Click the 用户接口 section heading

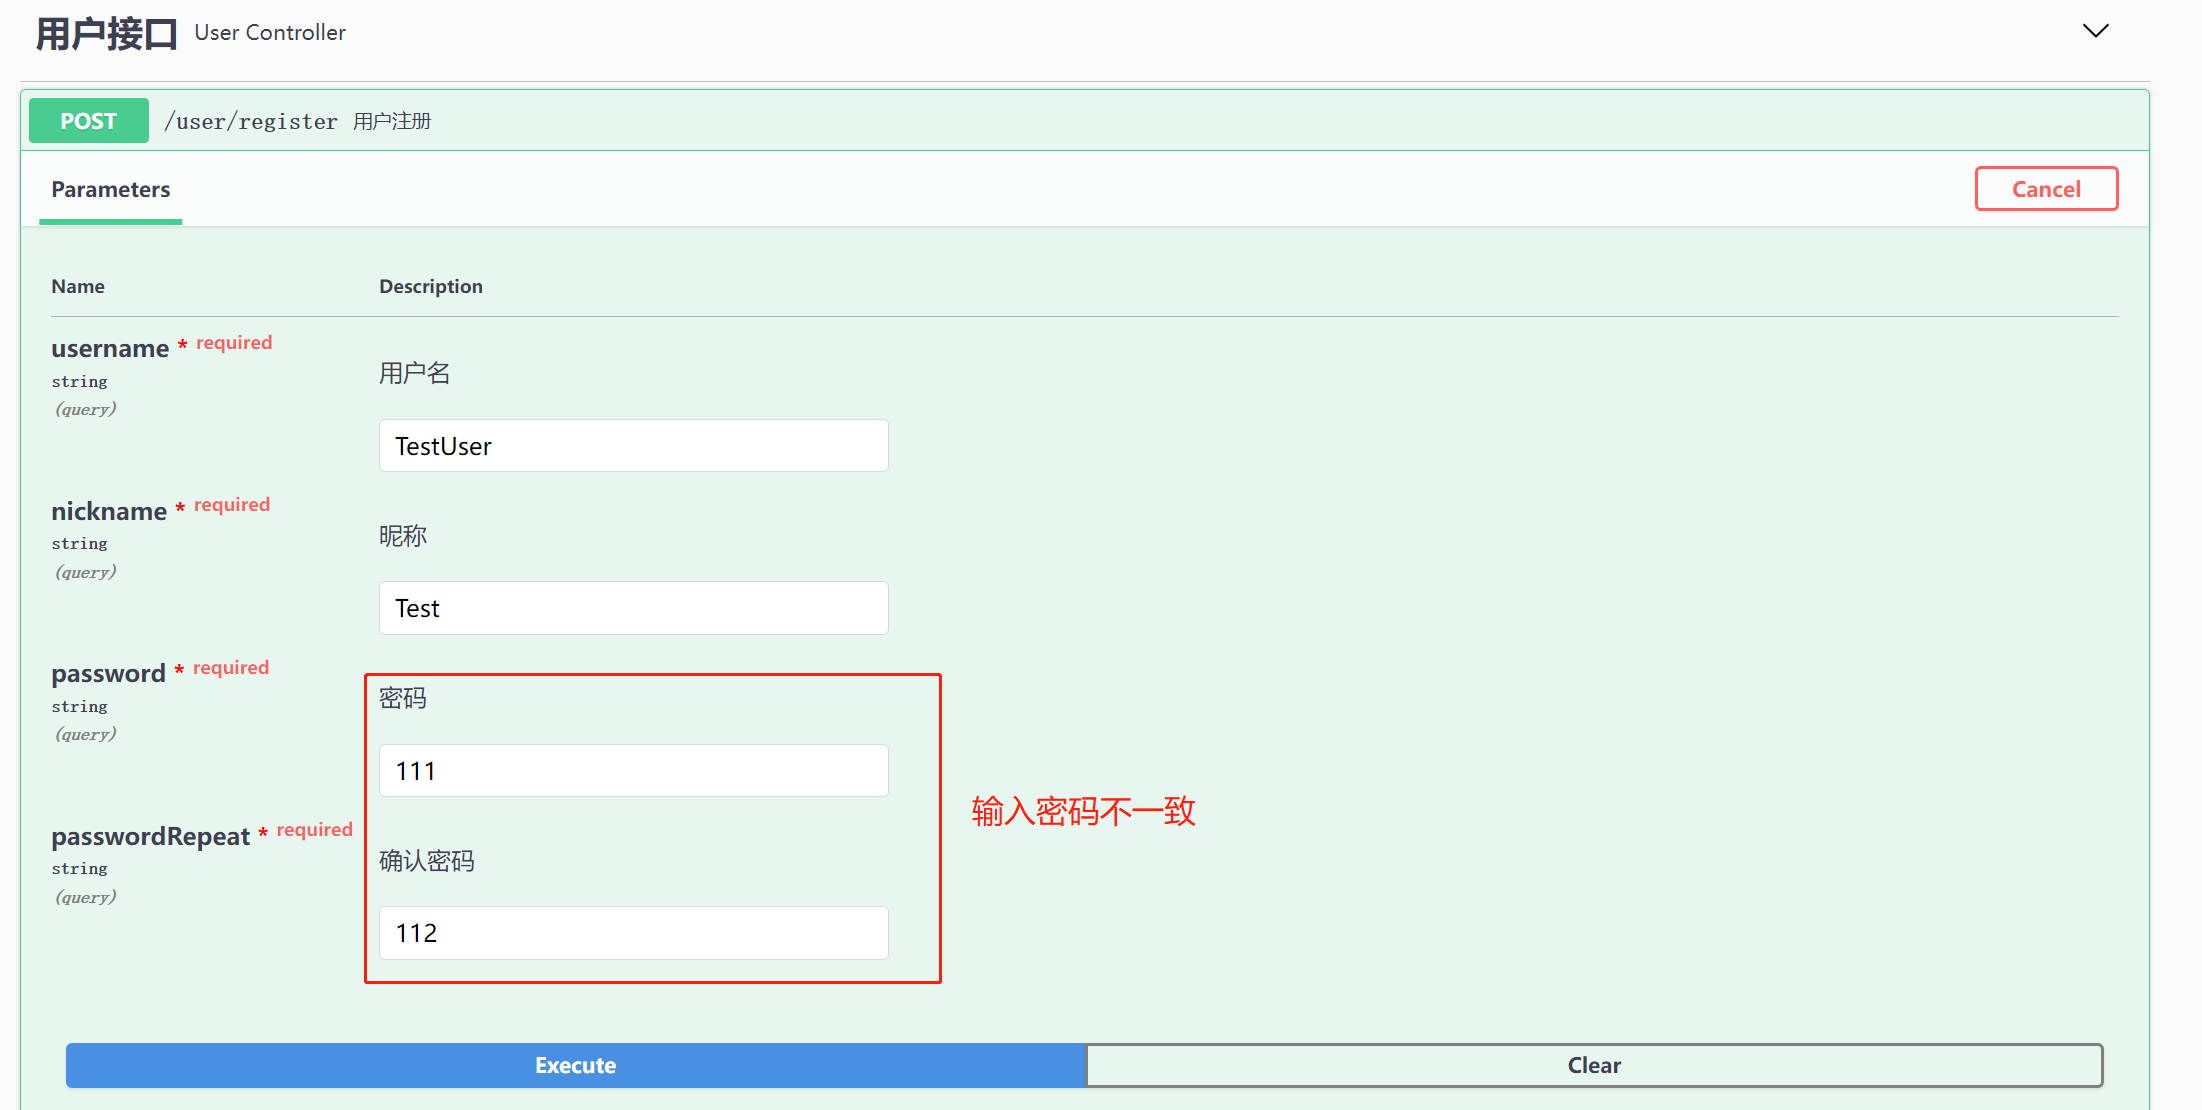click(107, 34)
